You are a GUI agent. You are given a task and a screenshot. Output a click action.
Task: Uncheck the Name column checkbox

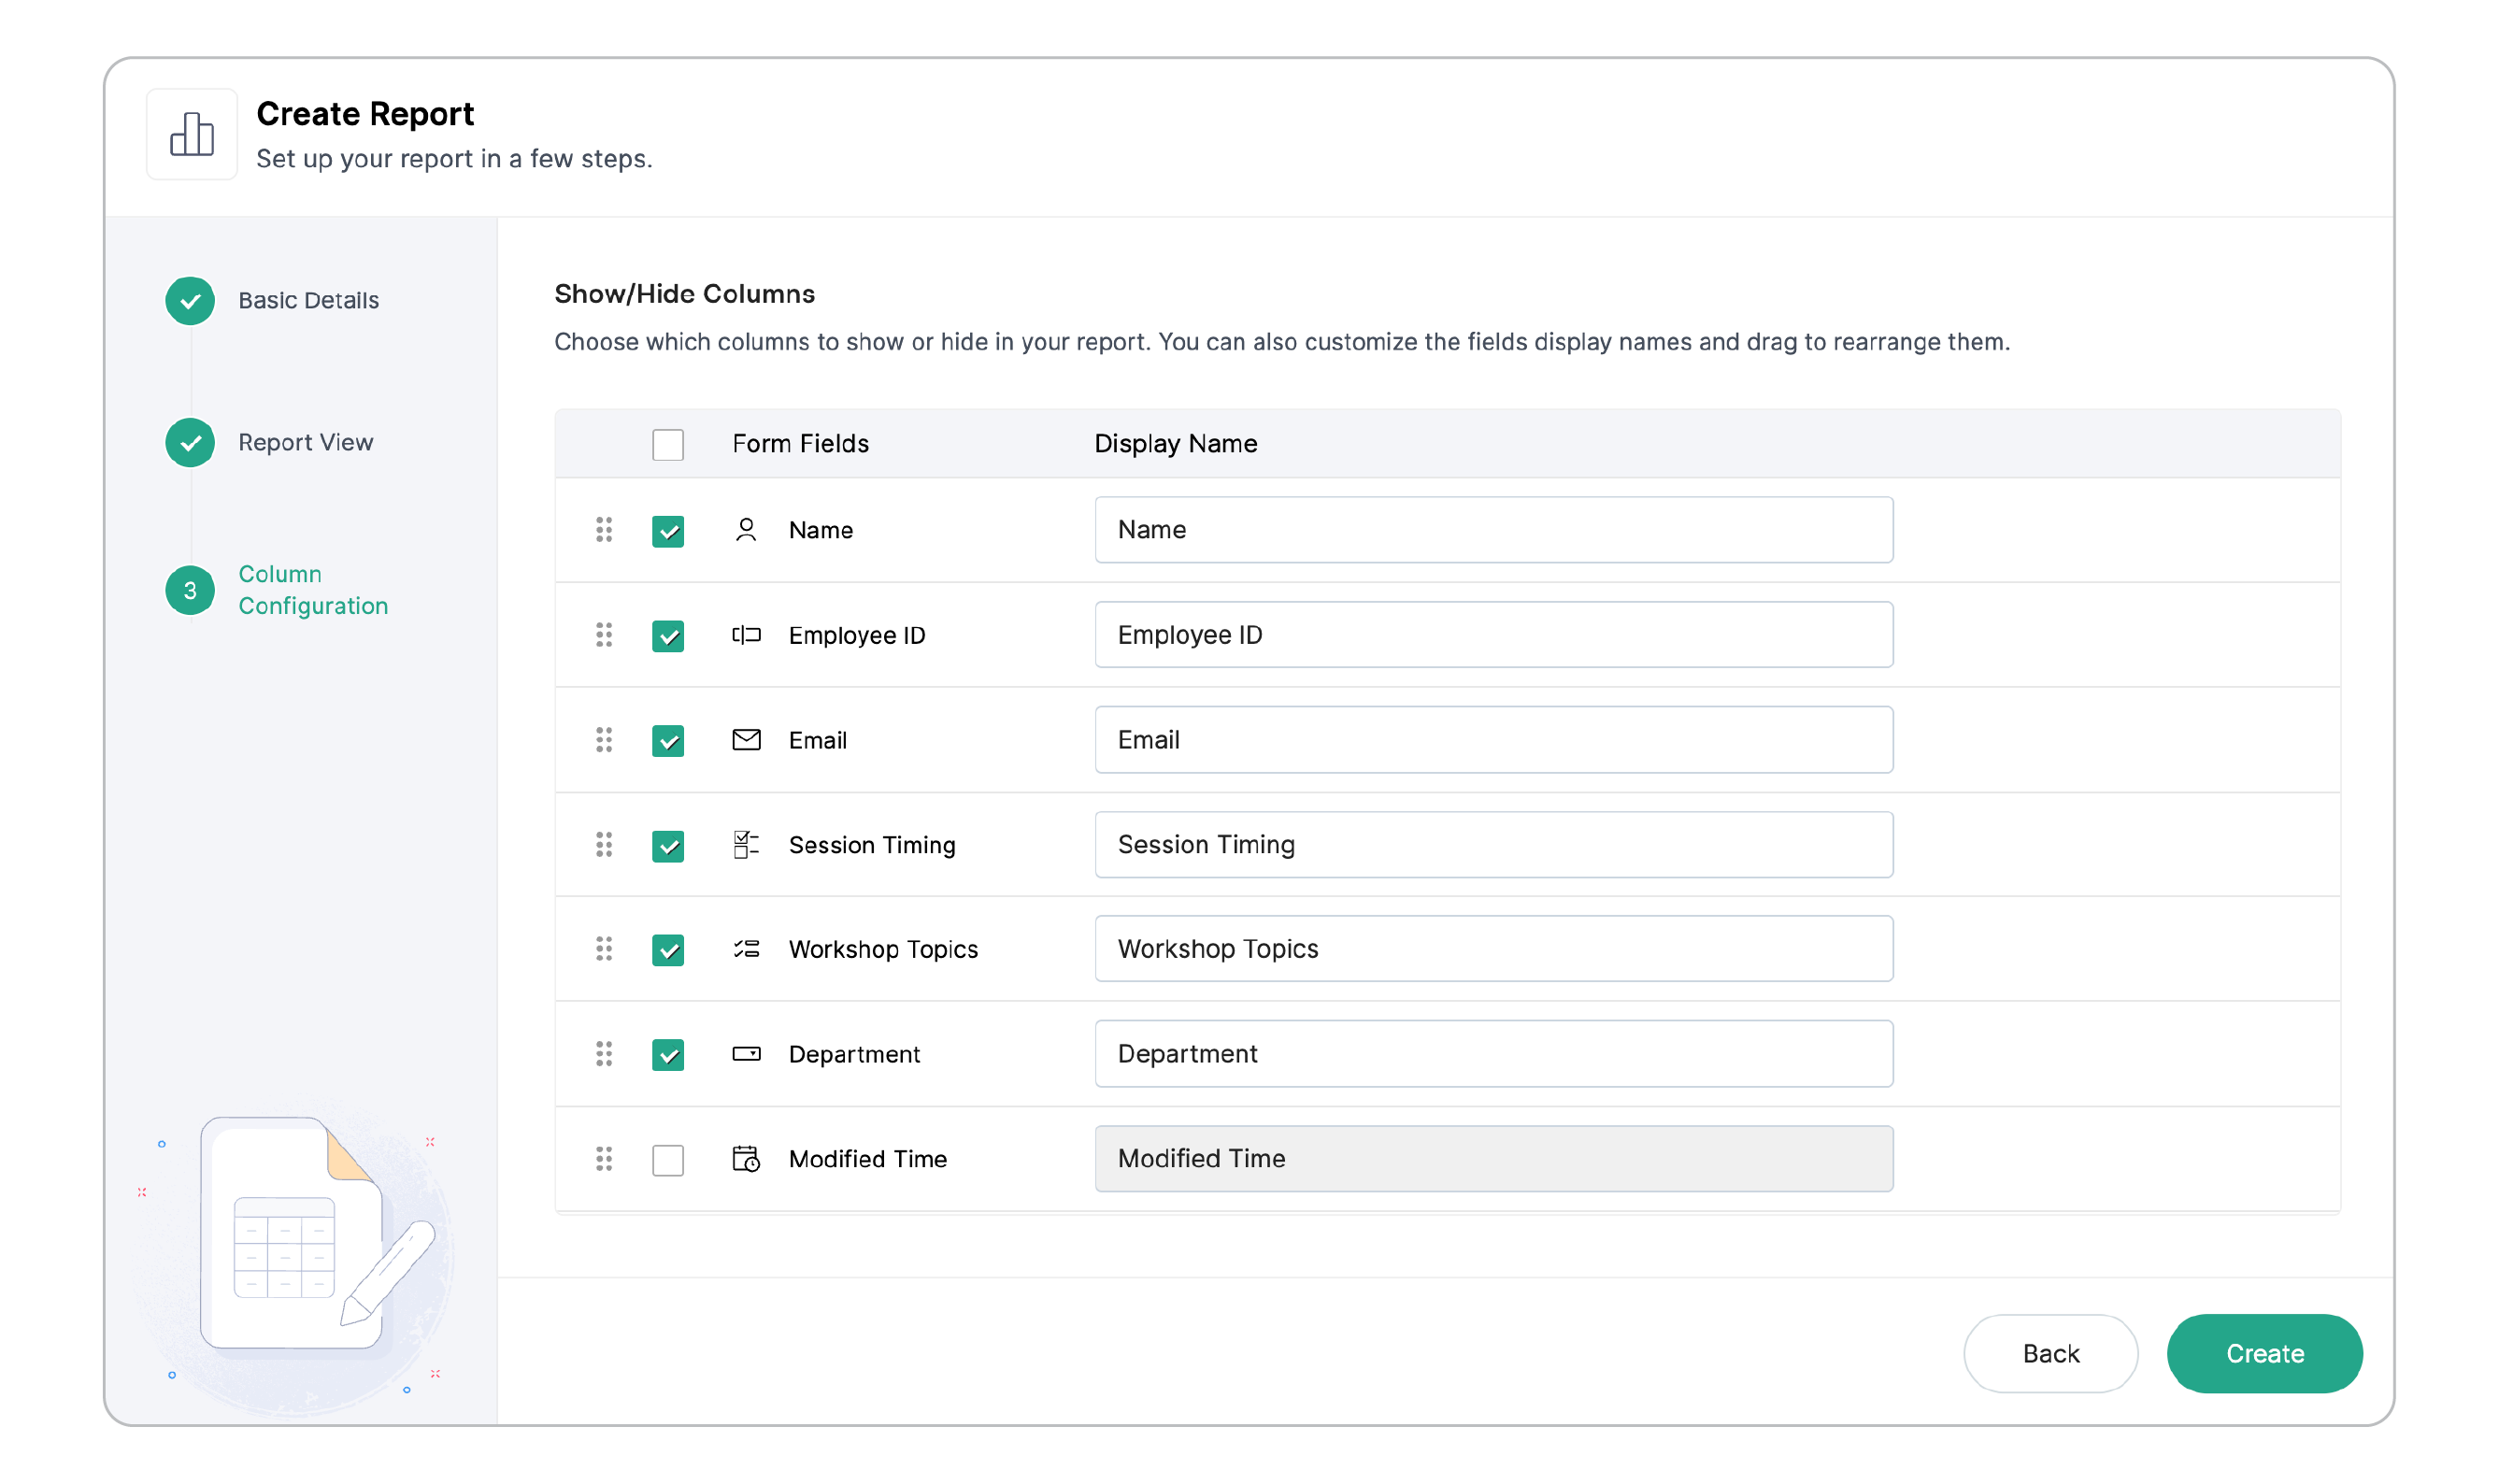pyautogui.click(x=668, y=531)
